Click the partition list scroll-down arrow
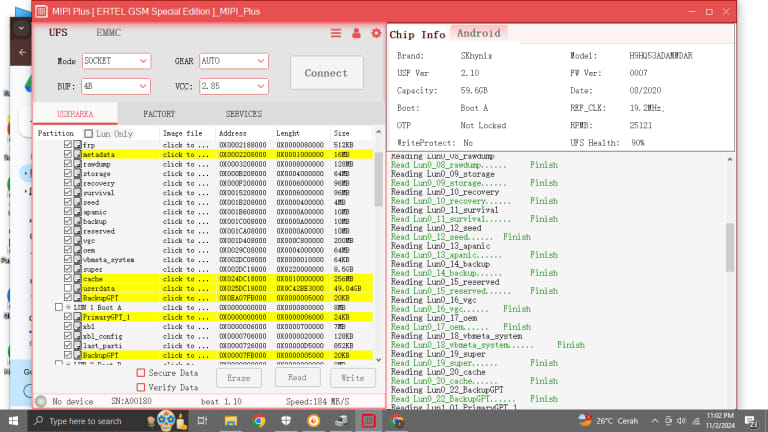The width and height of the screenshot is (768, 432). click(x=378, y=360)
